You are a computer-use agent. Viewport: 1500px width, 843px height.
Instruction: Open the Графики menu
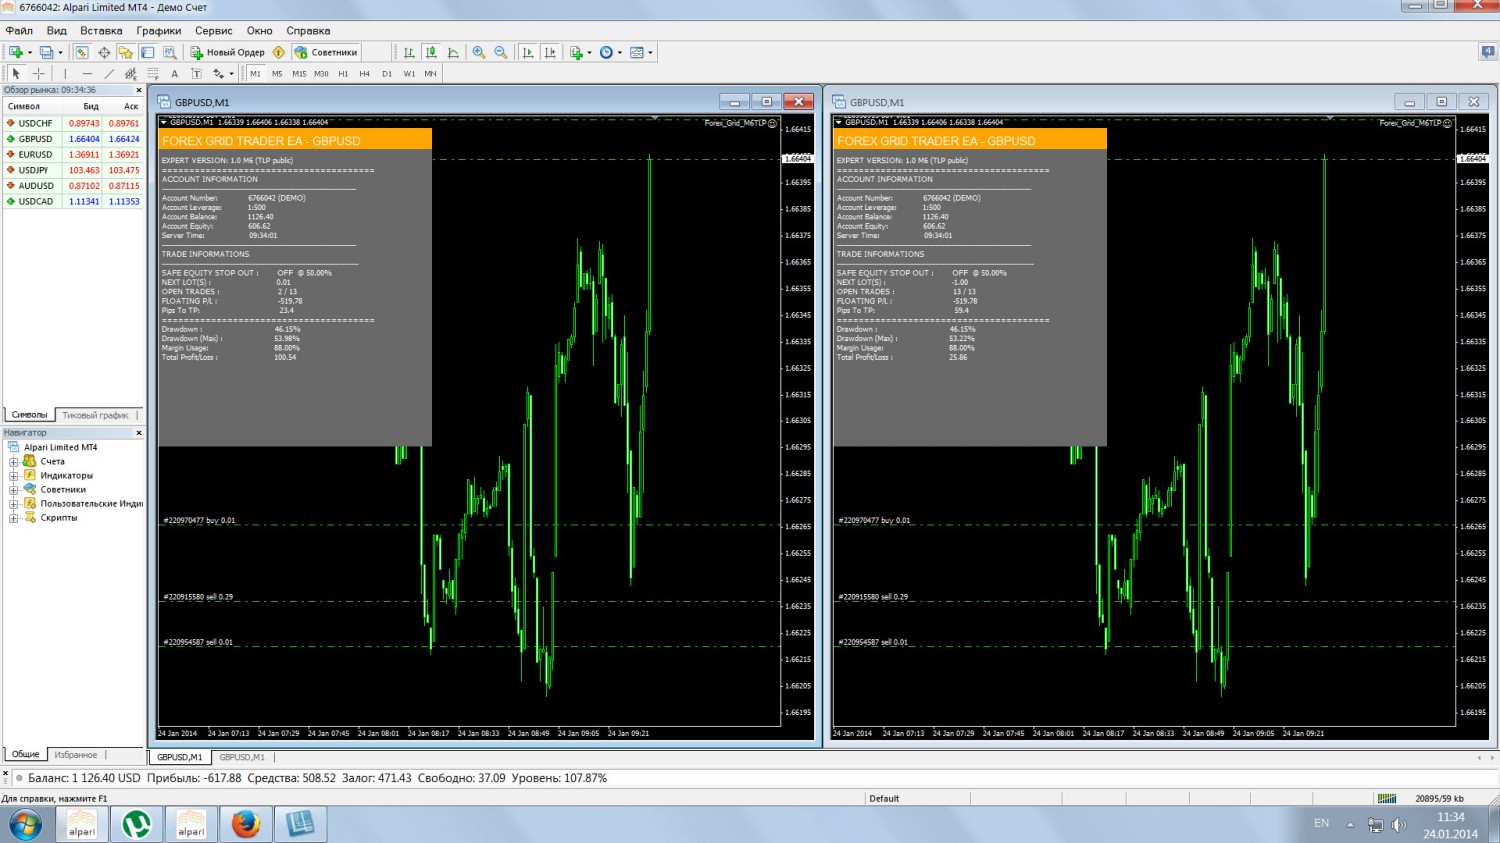click(159, 31)
